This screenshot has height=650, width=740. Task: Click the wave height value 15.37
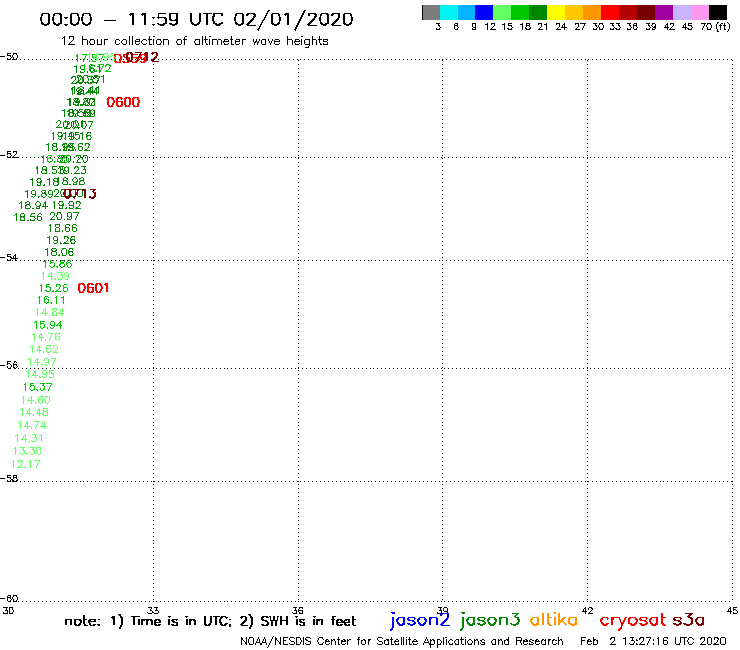click(x=38, y=387)
